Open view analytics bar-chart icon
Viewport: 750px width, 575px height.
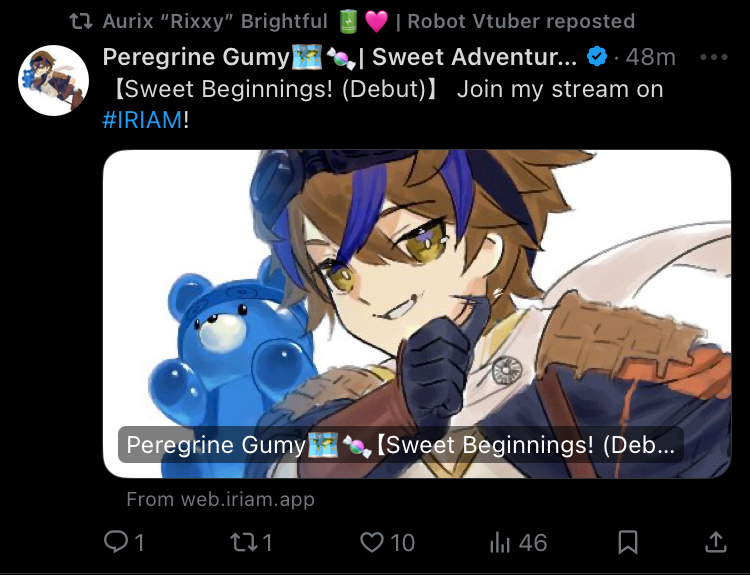pos(500,542)
